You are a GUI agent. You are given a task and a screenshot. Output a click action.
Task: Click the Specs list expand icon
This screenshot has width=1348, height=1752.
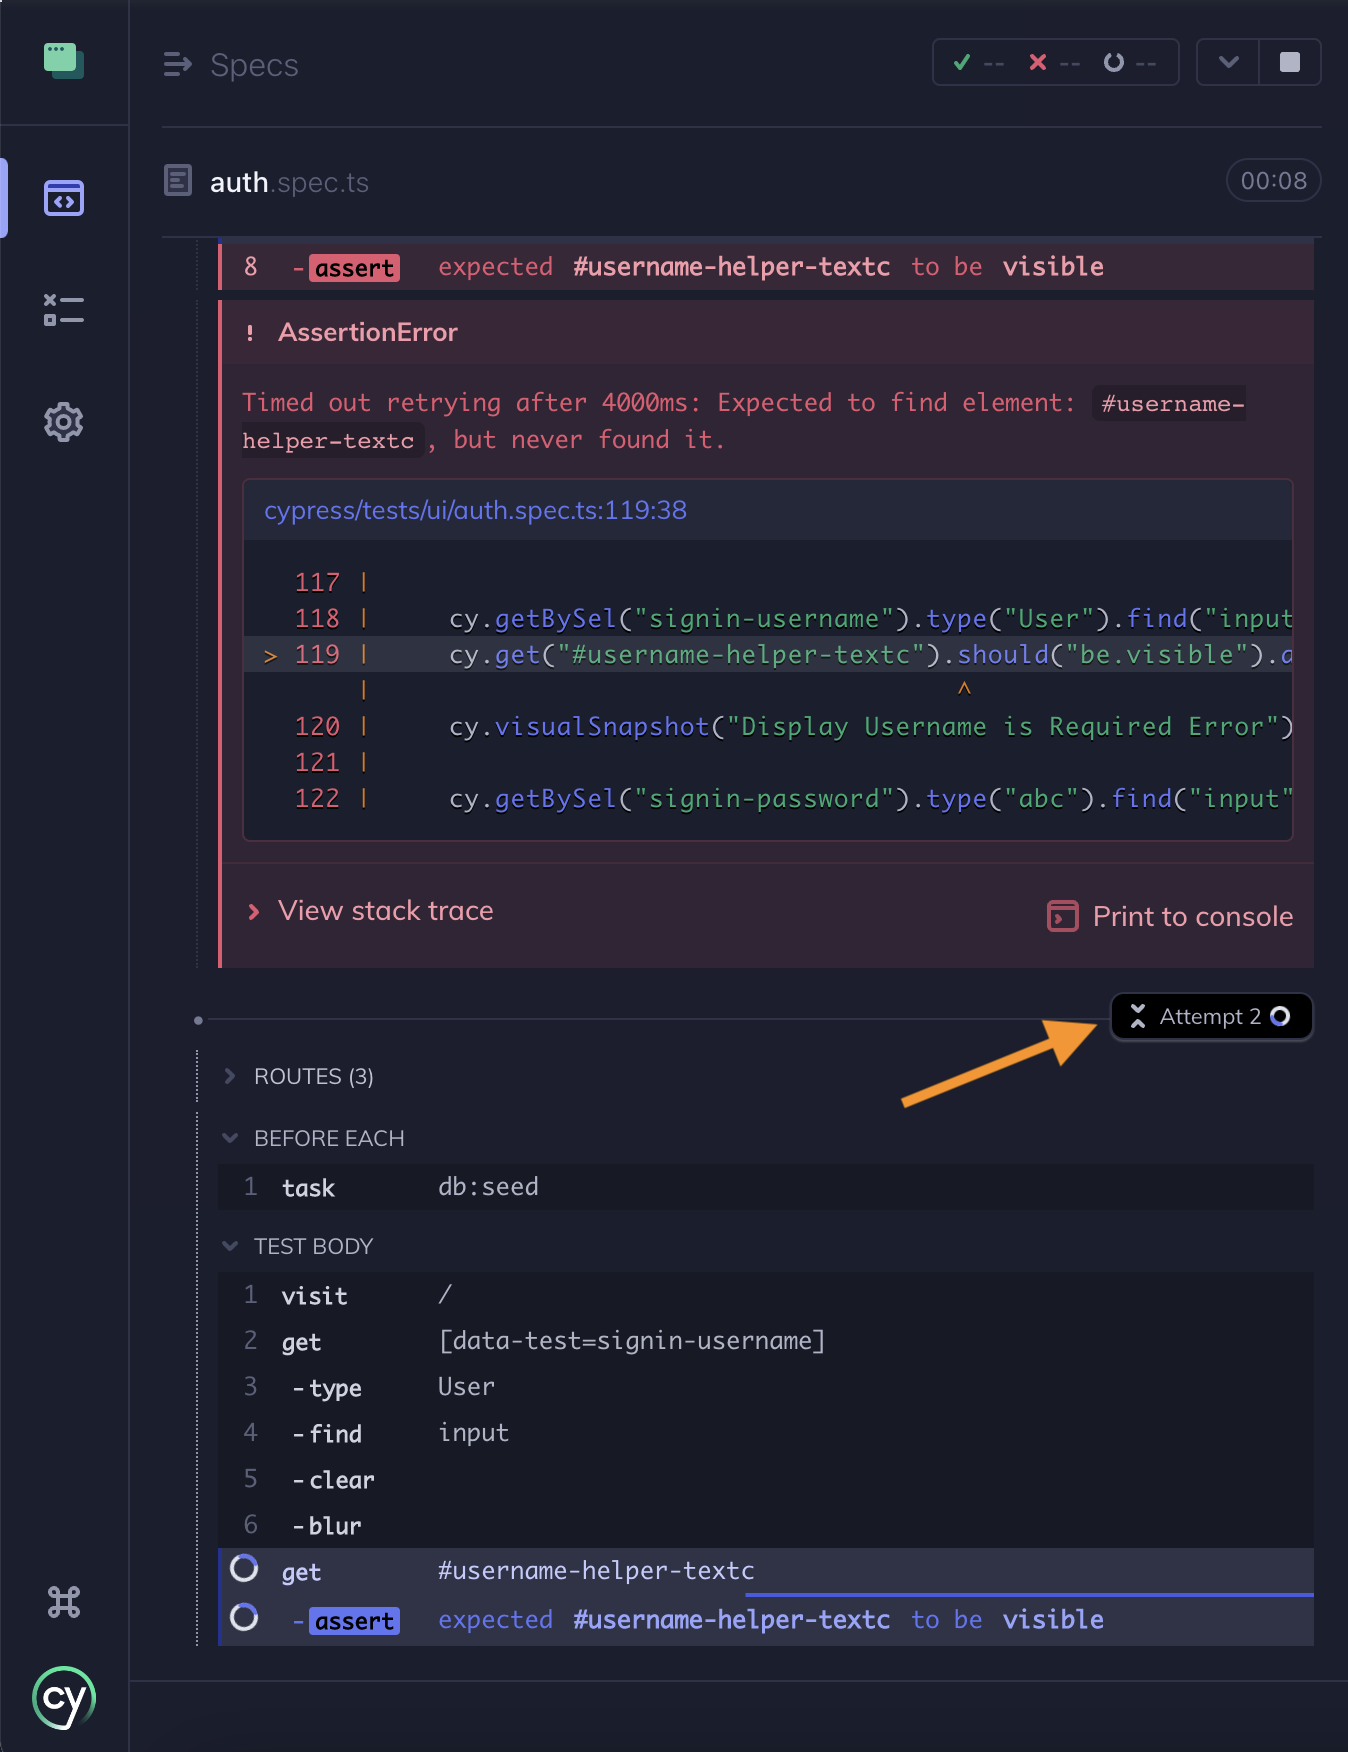click(x=177, y=65)
